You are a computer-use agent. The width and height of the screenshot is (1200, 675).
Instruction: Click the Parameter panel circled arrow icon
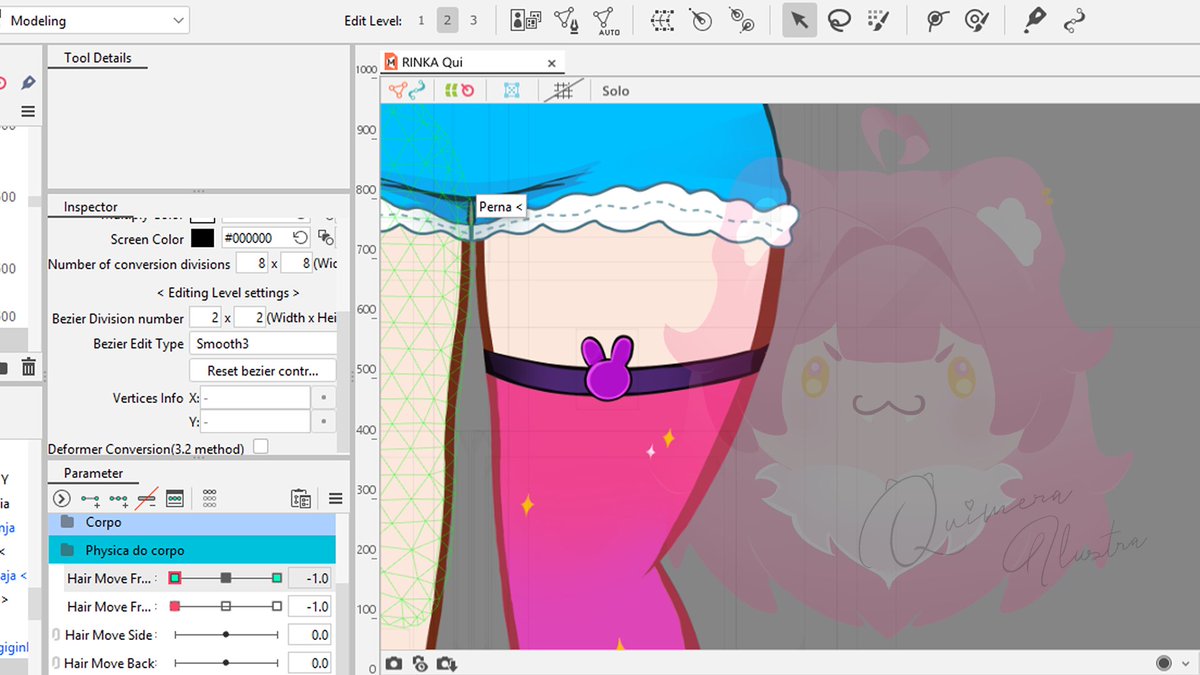coord(62,498)
